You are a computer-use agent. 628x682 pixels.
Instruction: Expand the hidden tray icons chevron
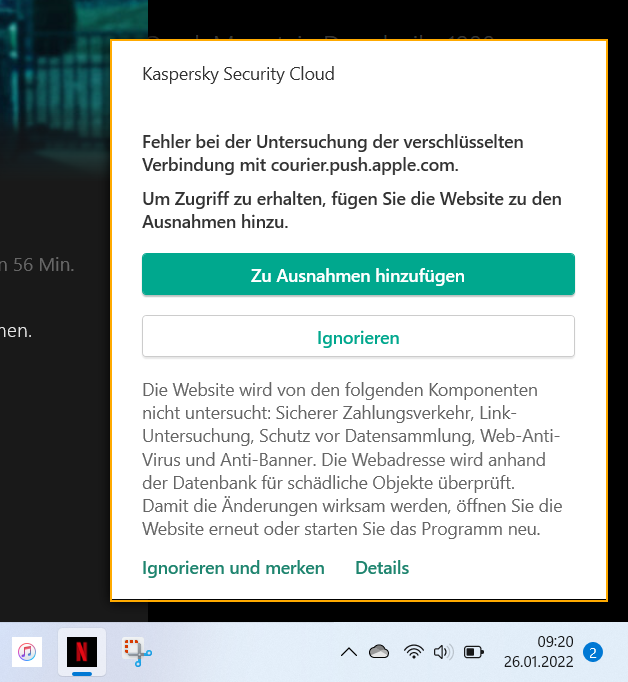tap(348, 653)
